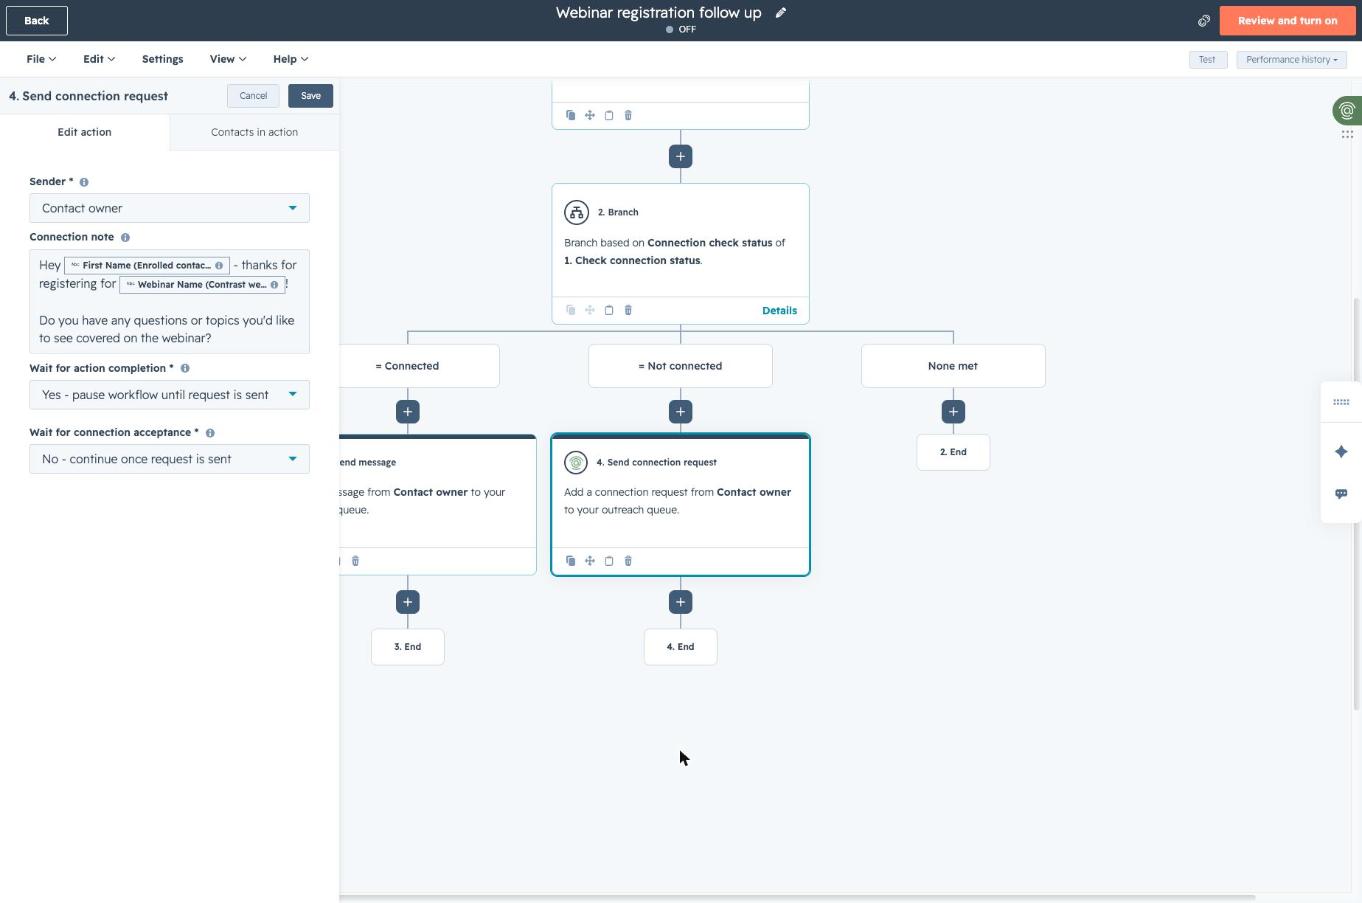This screenshot has width=1362, height=903.
Task: Click the move icon on the 2. Branch card
Action: point(590,310)
